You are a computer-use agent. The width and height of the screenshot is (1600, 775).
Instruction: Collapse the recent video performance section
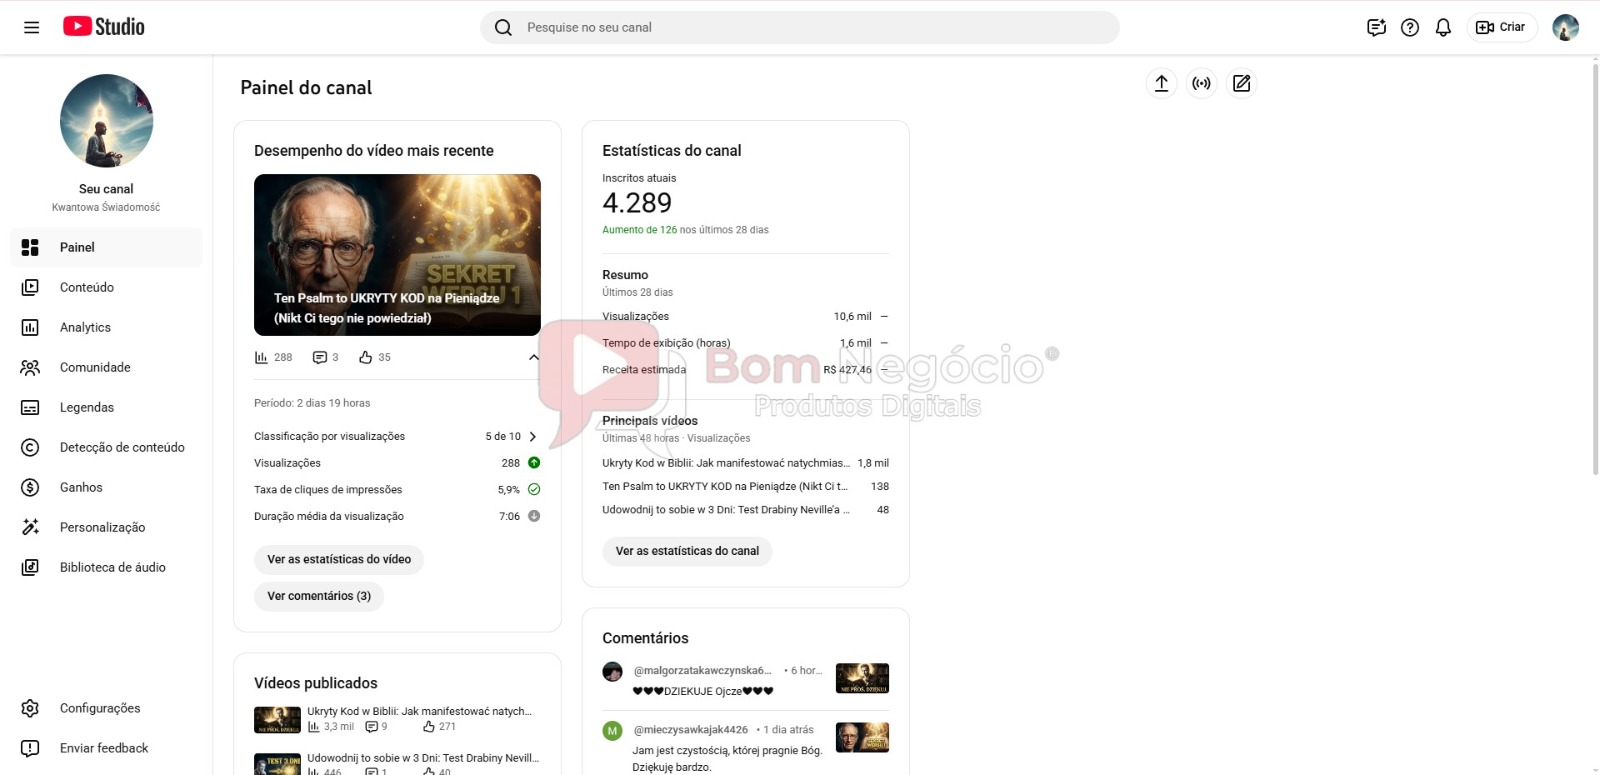click(533, 357)
